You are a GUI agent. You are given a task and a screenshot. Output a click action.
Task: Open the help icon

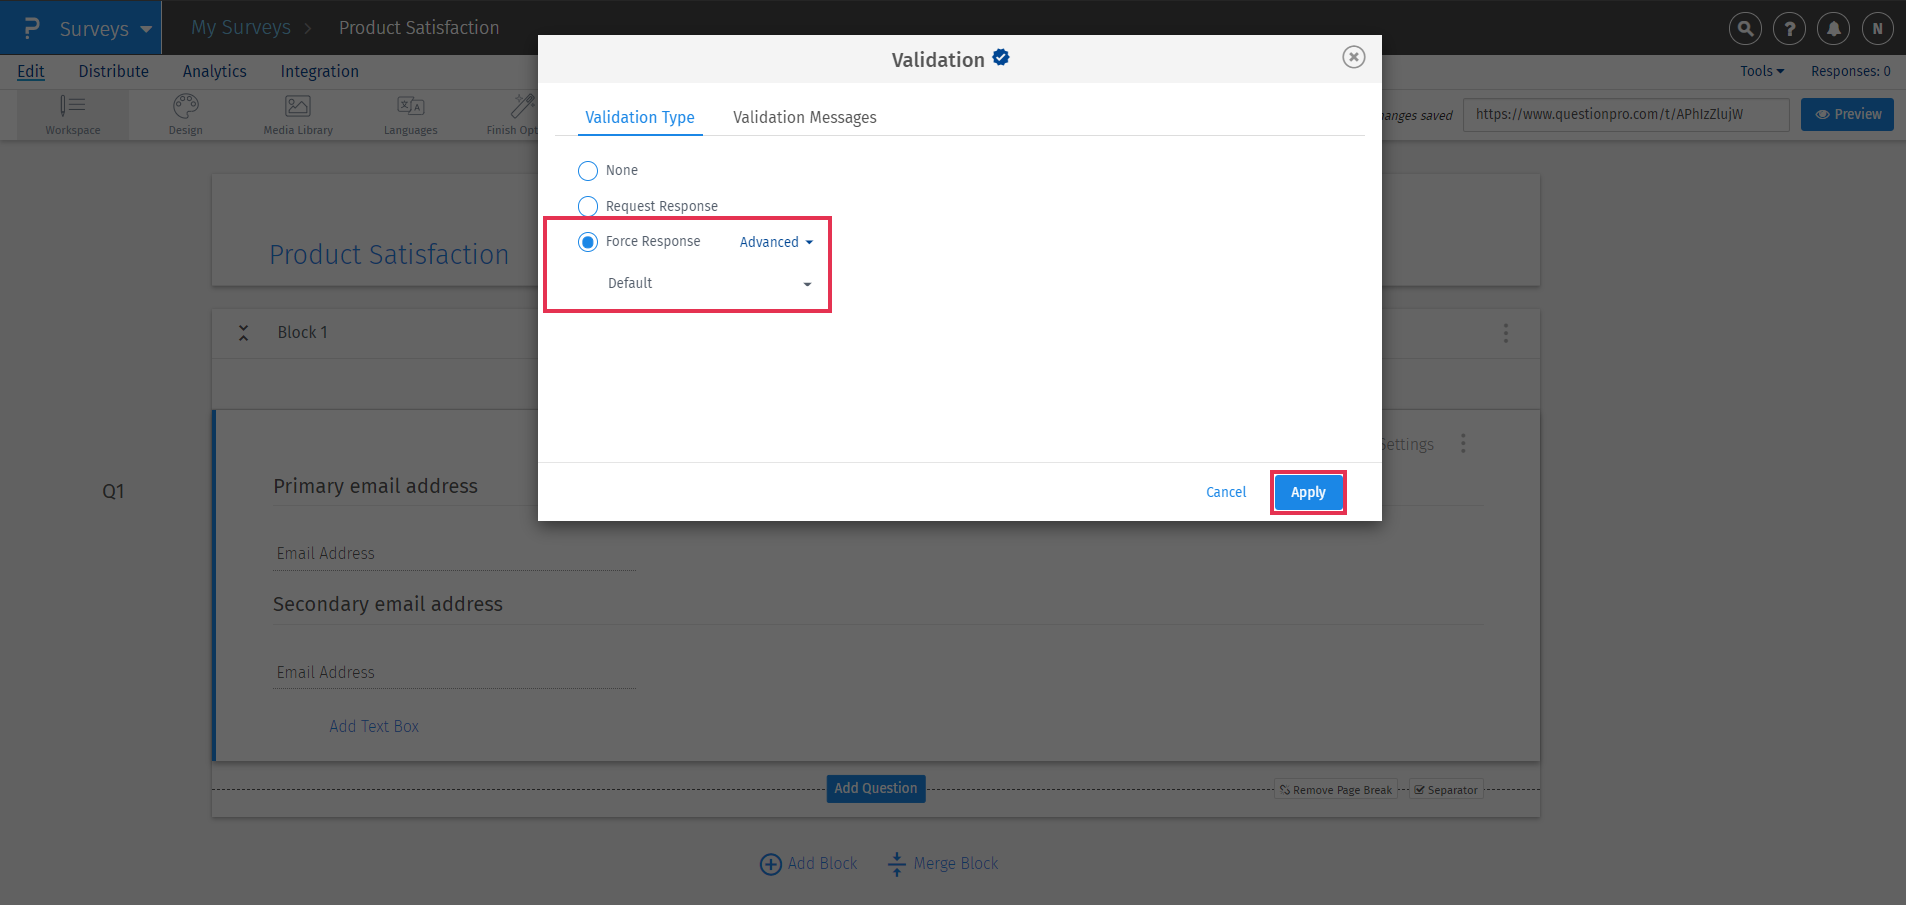coord(1788,28)
